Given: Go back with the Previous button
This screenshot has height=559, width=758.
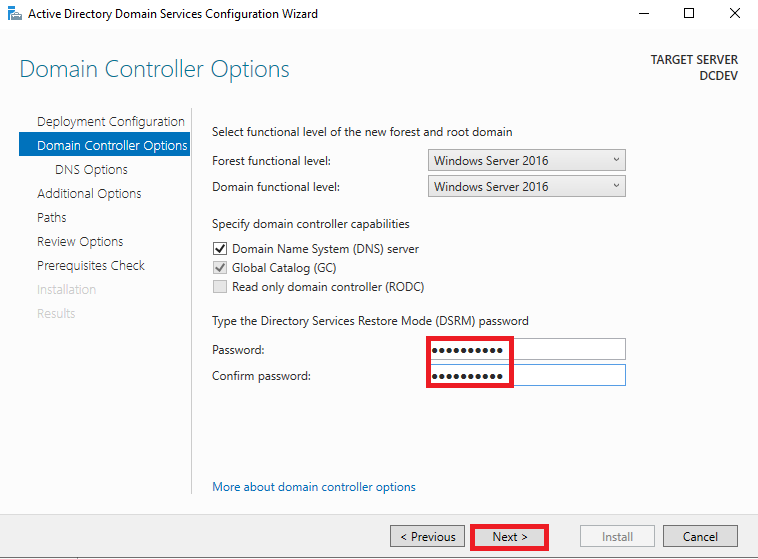Looking at the screenshot, I should (427, 536).
